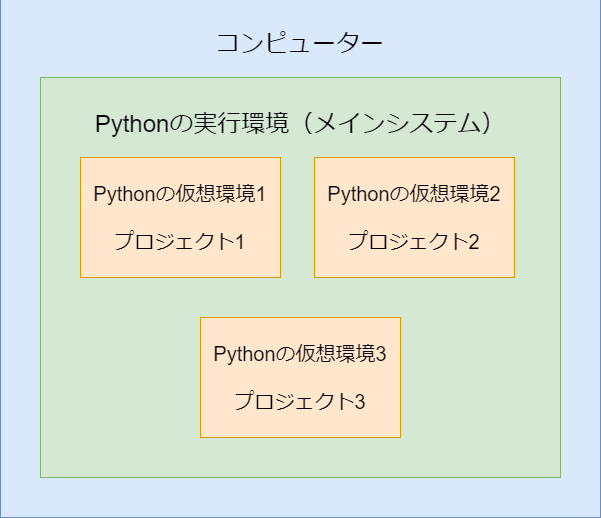Click the Pythonの仮想環境1 label

pos(180,194)
